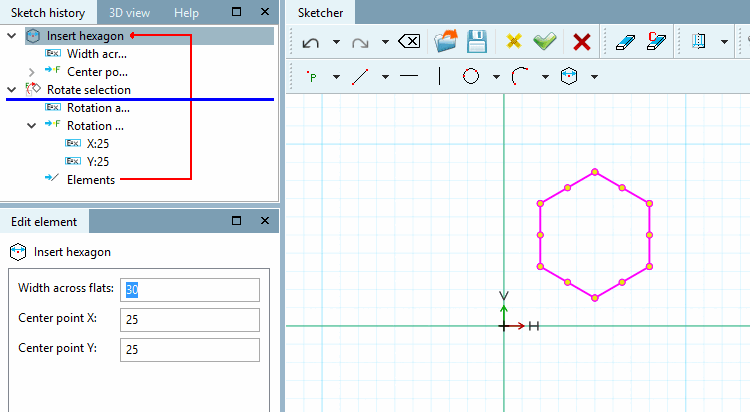Open the Help tab

186,13
